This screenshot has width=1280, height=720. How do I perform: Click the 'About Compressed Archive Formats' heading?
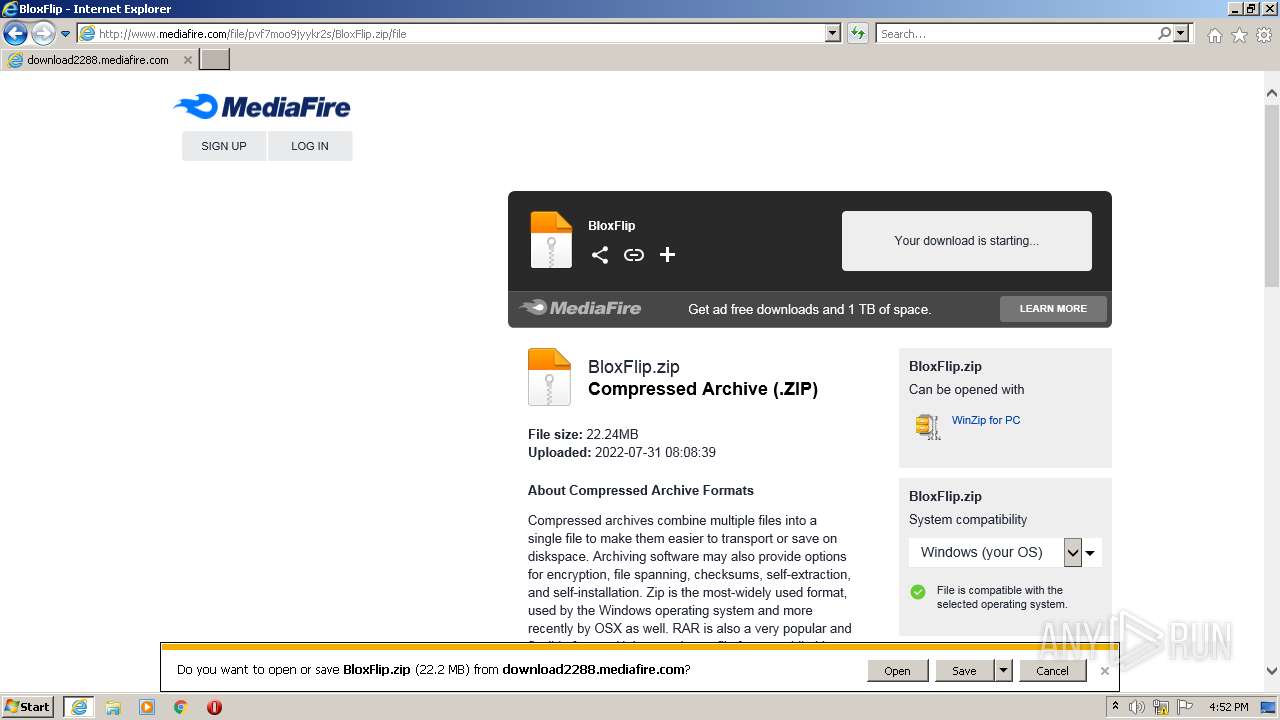(641, 491)
